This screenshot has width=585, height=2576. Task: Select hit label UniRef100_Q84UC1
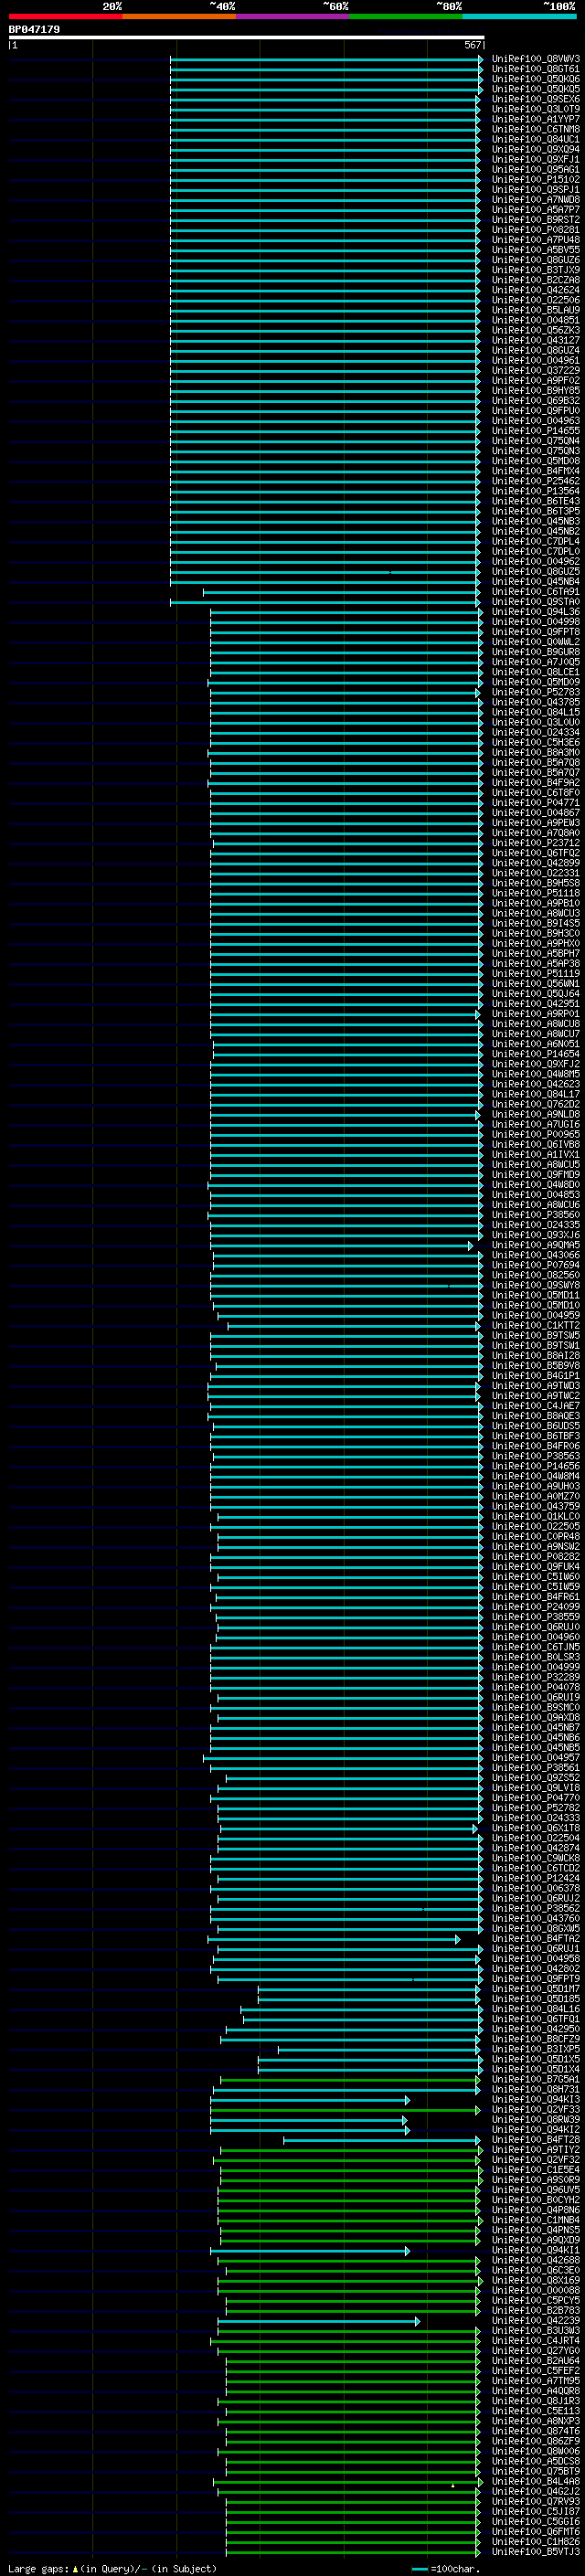pos(535,139)
